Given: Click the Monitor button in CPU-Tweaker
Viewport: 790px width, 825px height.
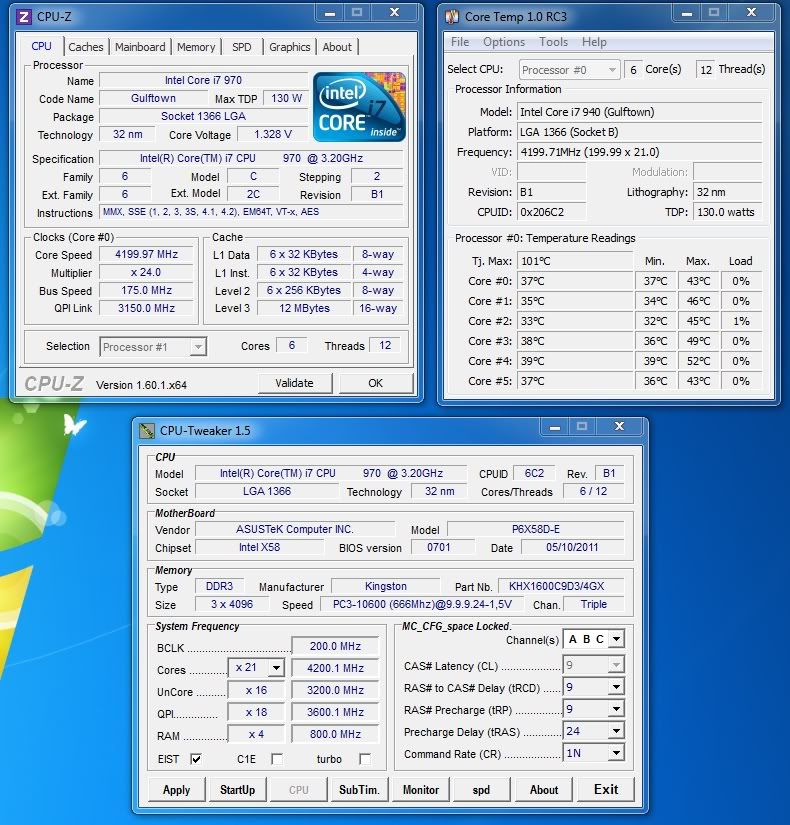Looking at the screenshot, I should tap(421, 790).
